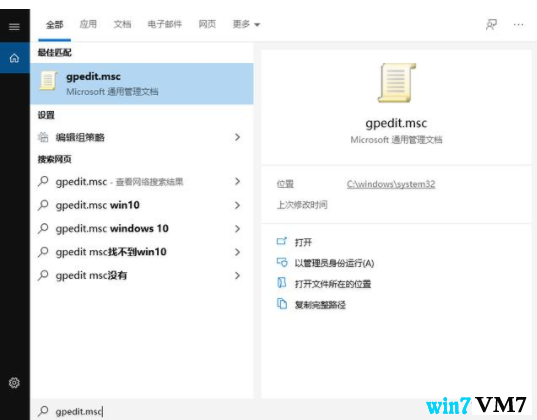Select the large gpedit.msc document icon in preview
The width and height of the screenshot is (537, 420).
point(397,83)
